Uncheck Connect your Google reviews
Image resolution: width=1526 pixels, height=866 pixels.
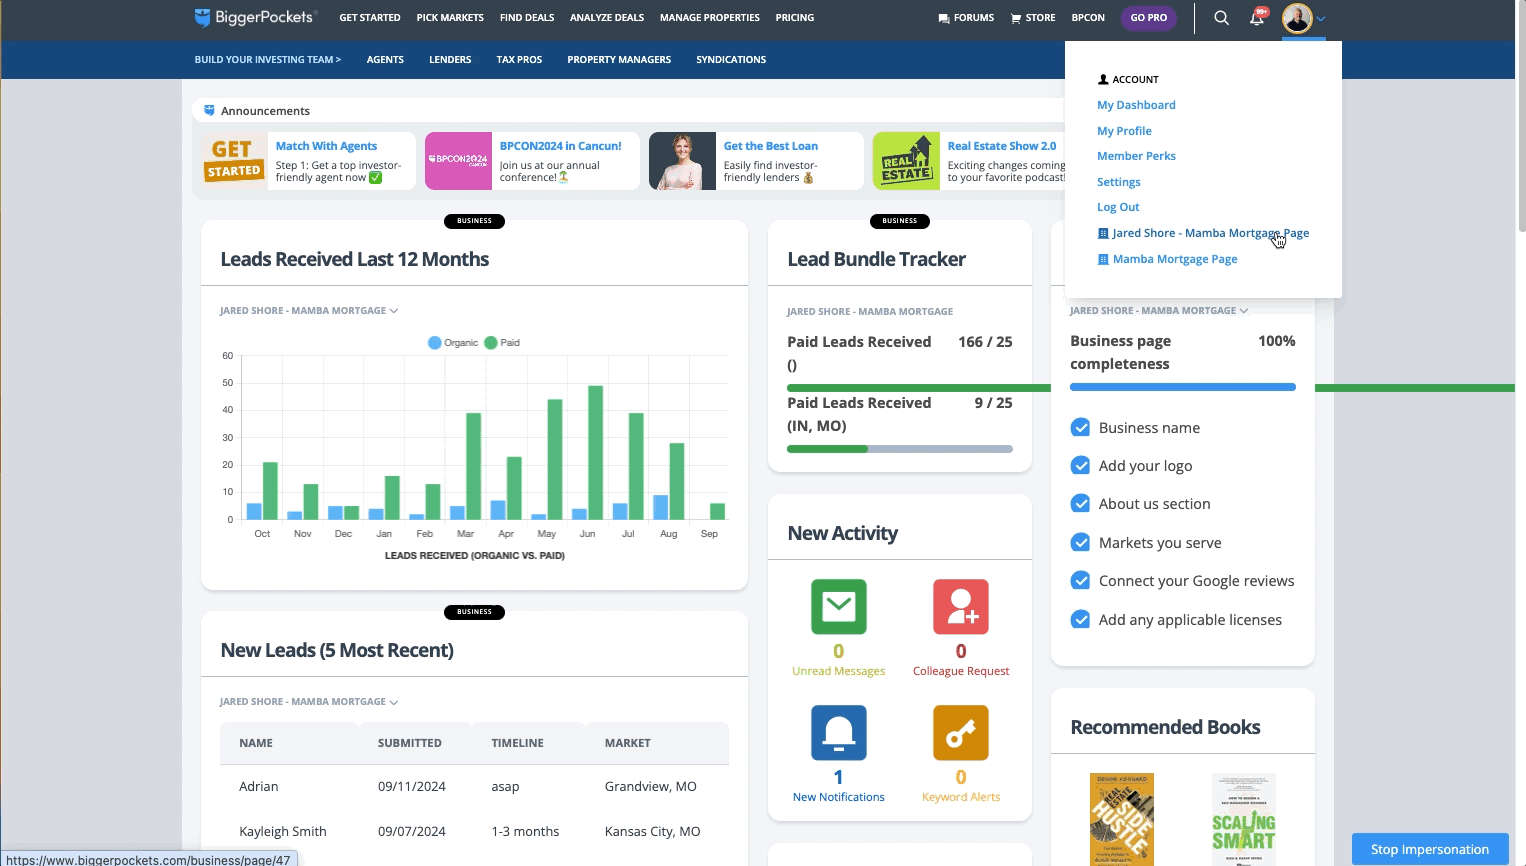point(1080,580)
